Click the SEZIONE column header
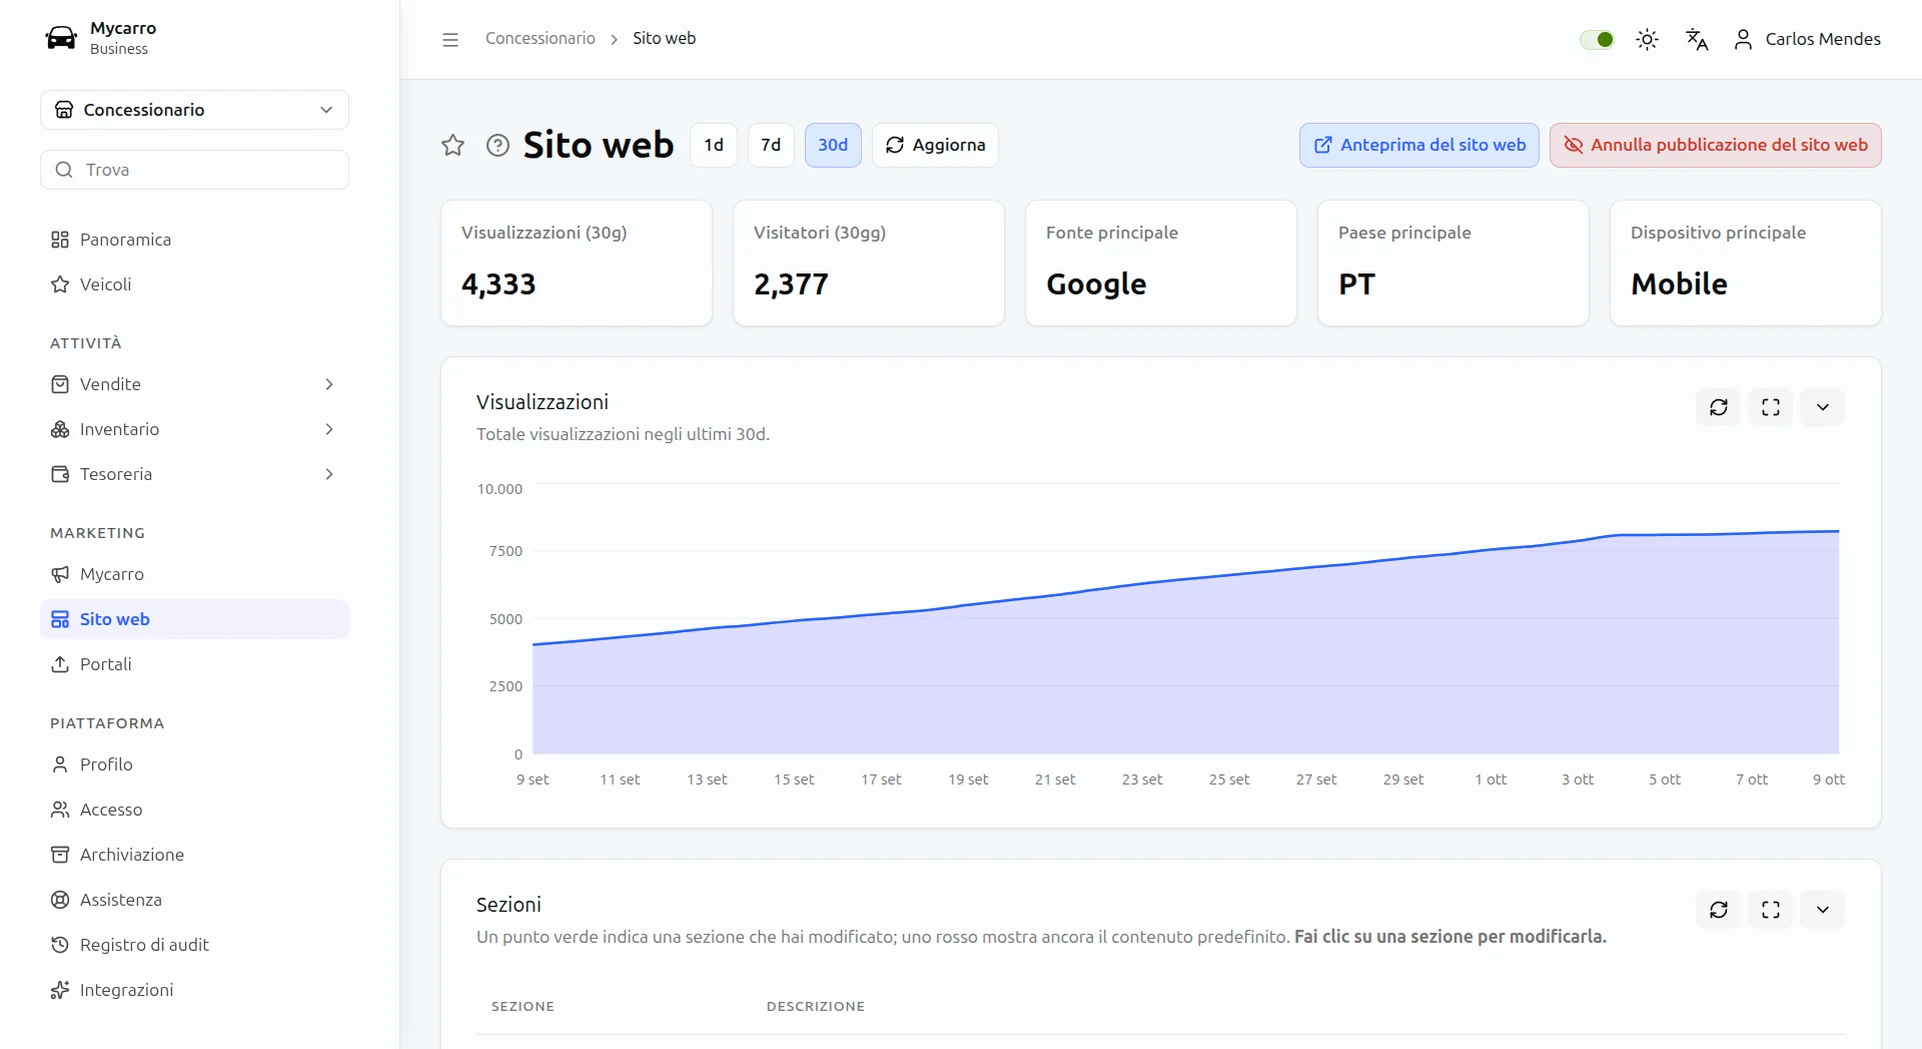Screen dimensions: 1922x1049 tap(523, 1006)
